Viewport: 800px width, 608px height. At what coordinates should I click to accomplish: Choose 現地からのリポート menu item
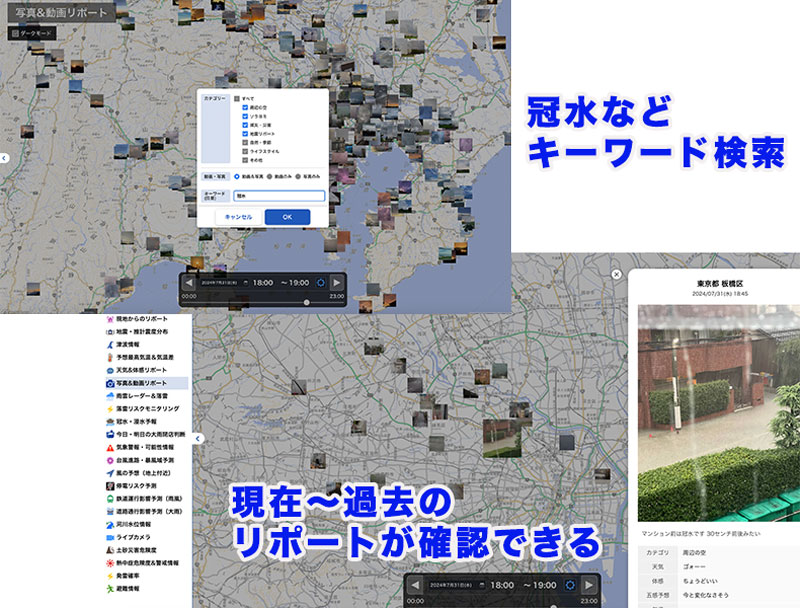145,317
